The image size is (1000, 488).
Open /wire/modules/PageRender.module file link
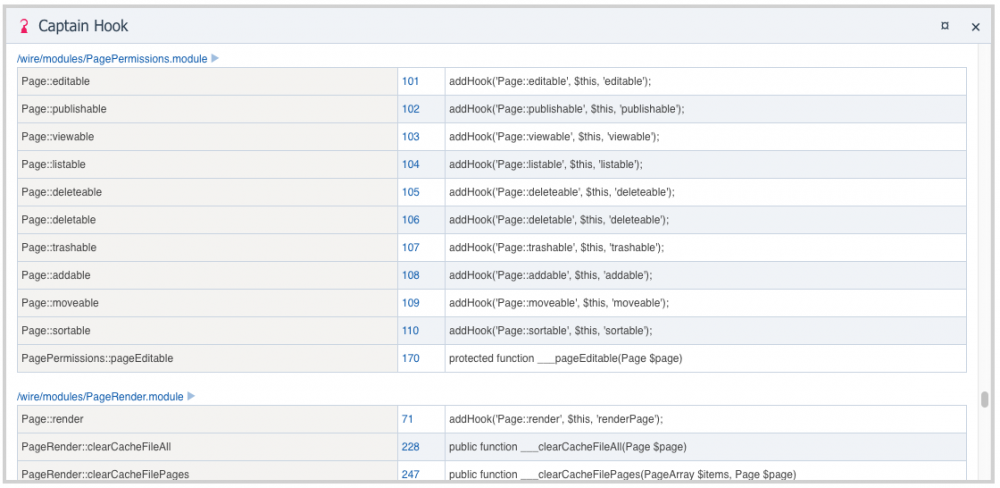tap(100, 397)
